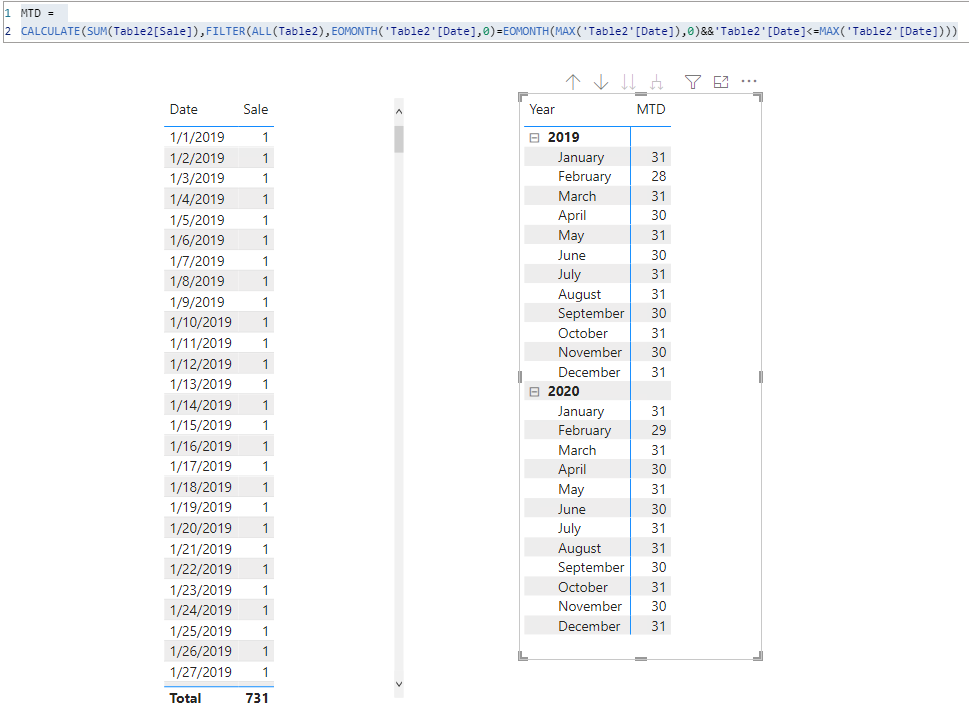Select September under 2019
Screen dimensions: 969x712
click(x=591, y=313)
